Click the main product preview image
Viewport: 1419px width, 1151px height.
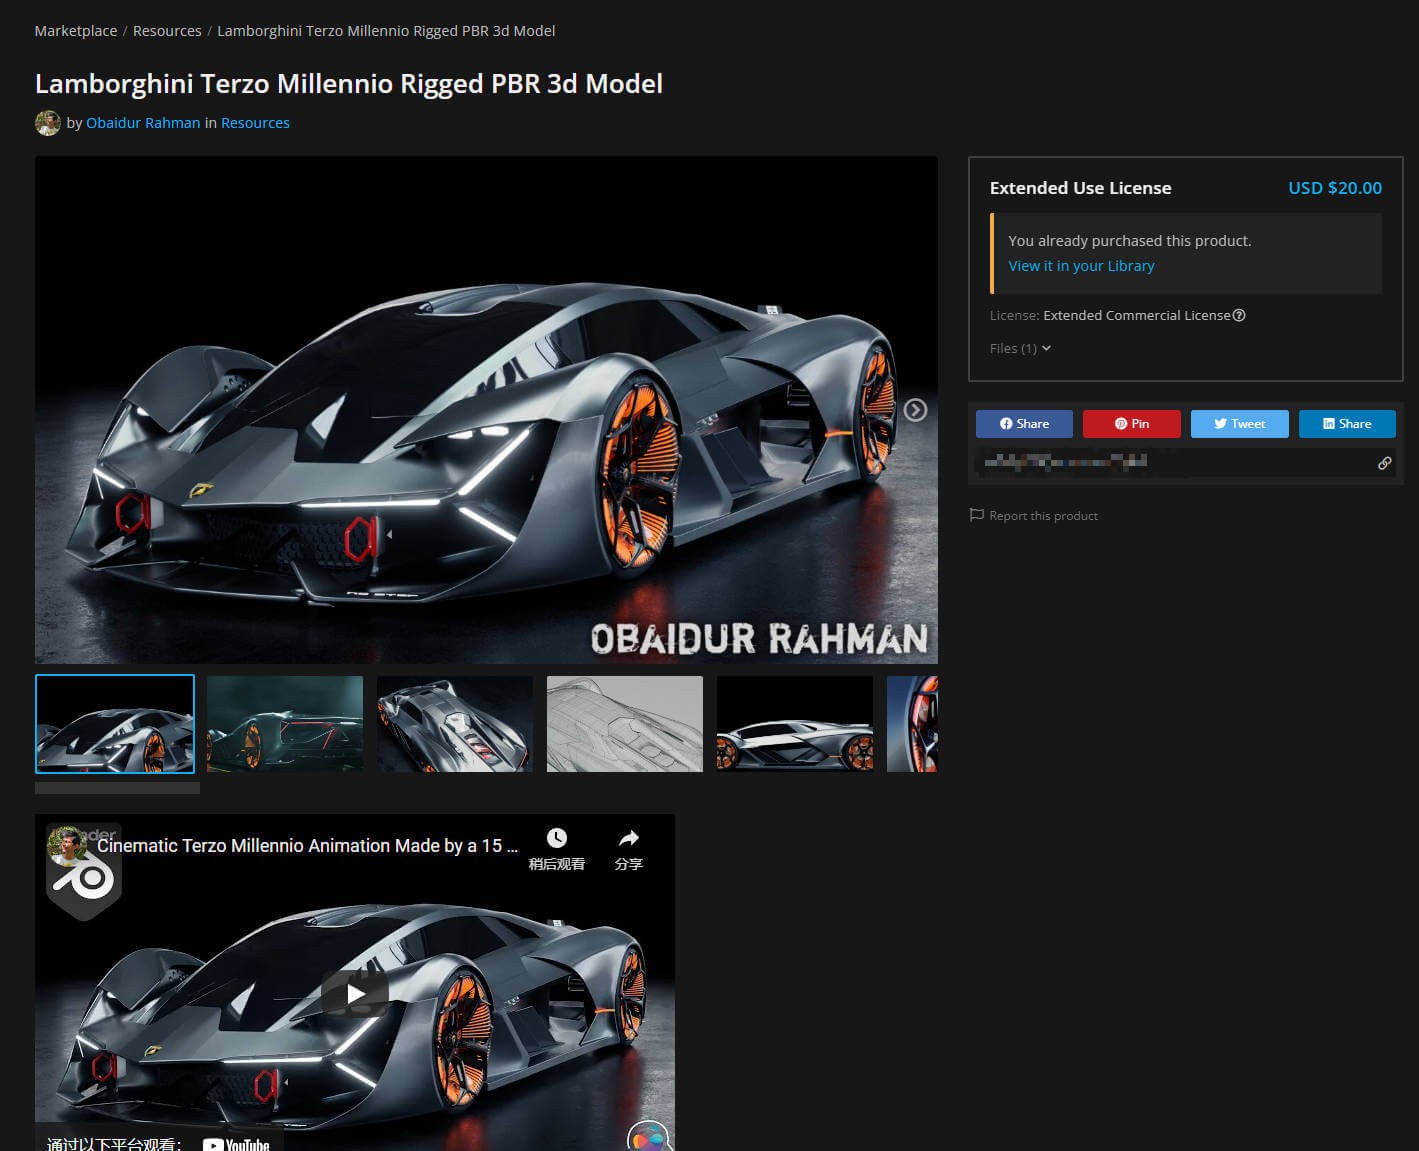(486, 410)
